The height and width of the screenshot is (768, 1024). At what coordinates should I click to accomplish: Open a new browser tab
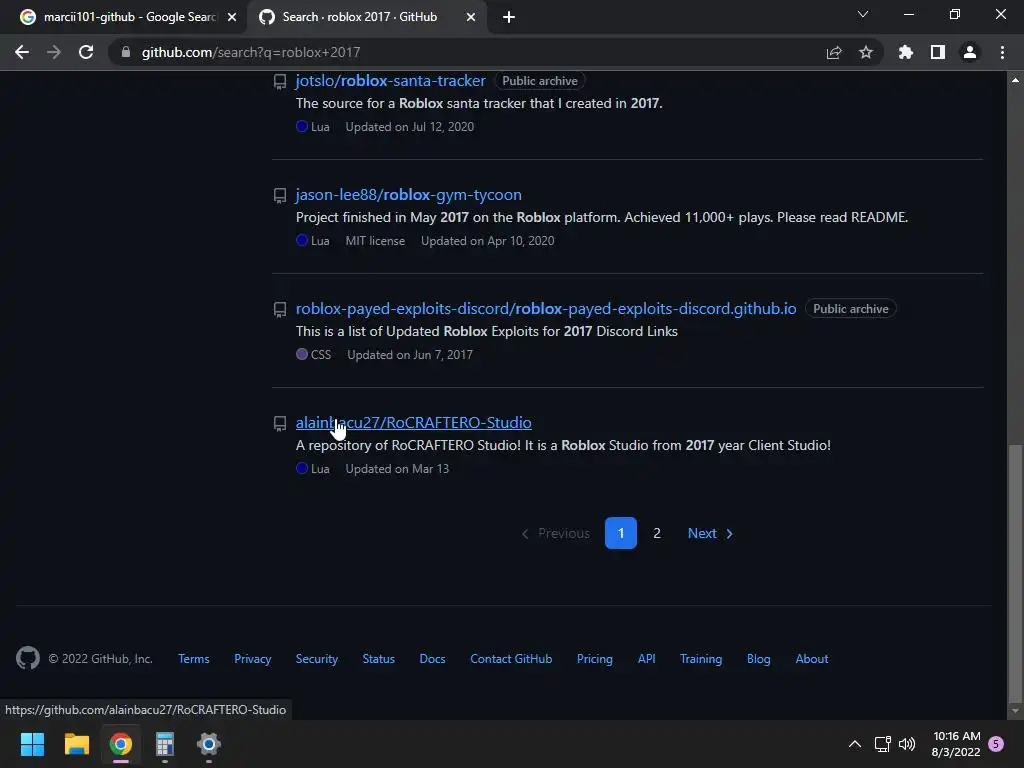pyautogui.click(x=509, y=18)
